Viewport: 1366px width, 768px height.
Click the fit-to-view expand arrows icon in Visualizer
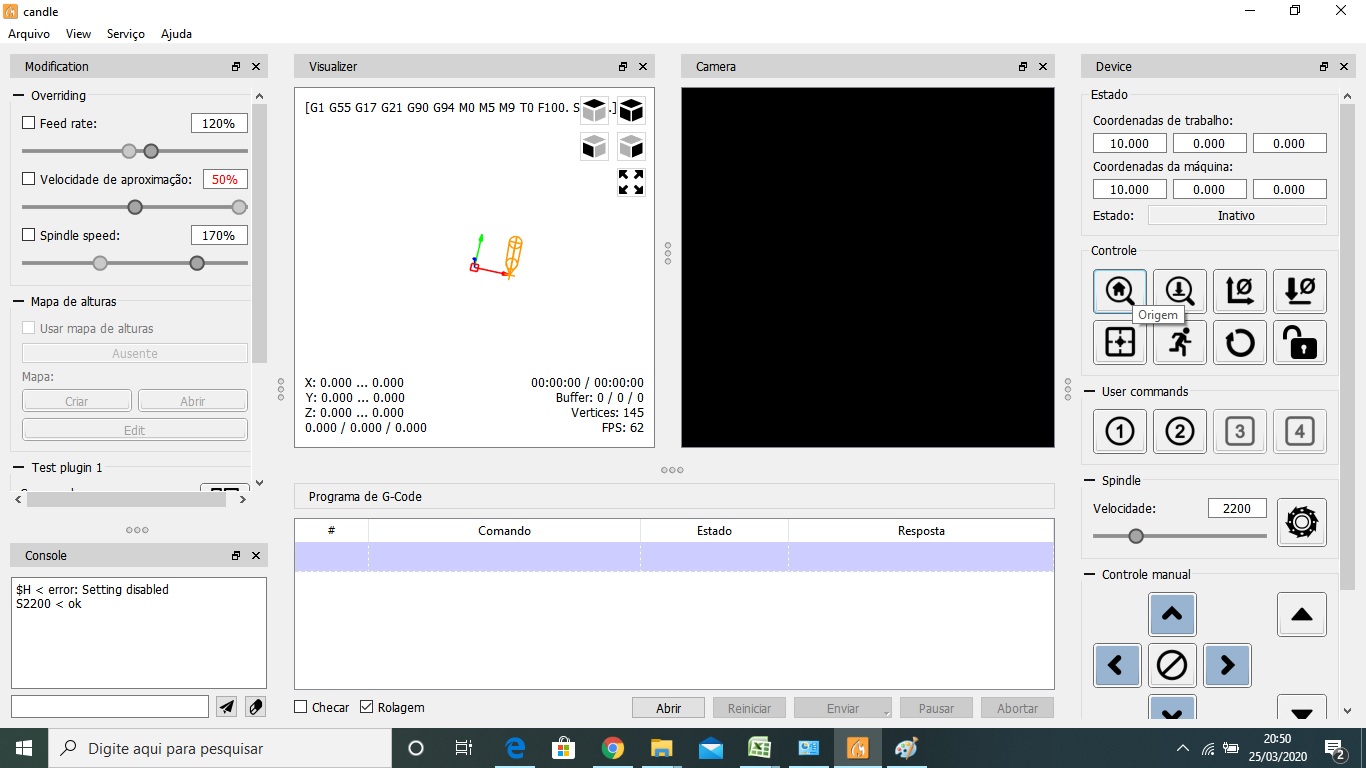[631, 182]
